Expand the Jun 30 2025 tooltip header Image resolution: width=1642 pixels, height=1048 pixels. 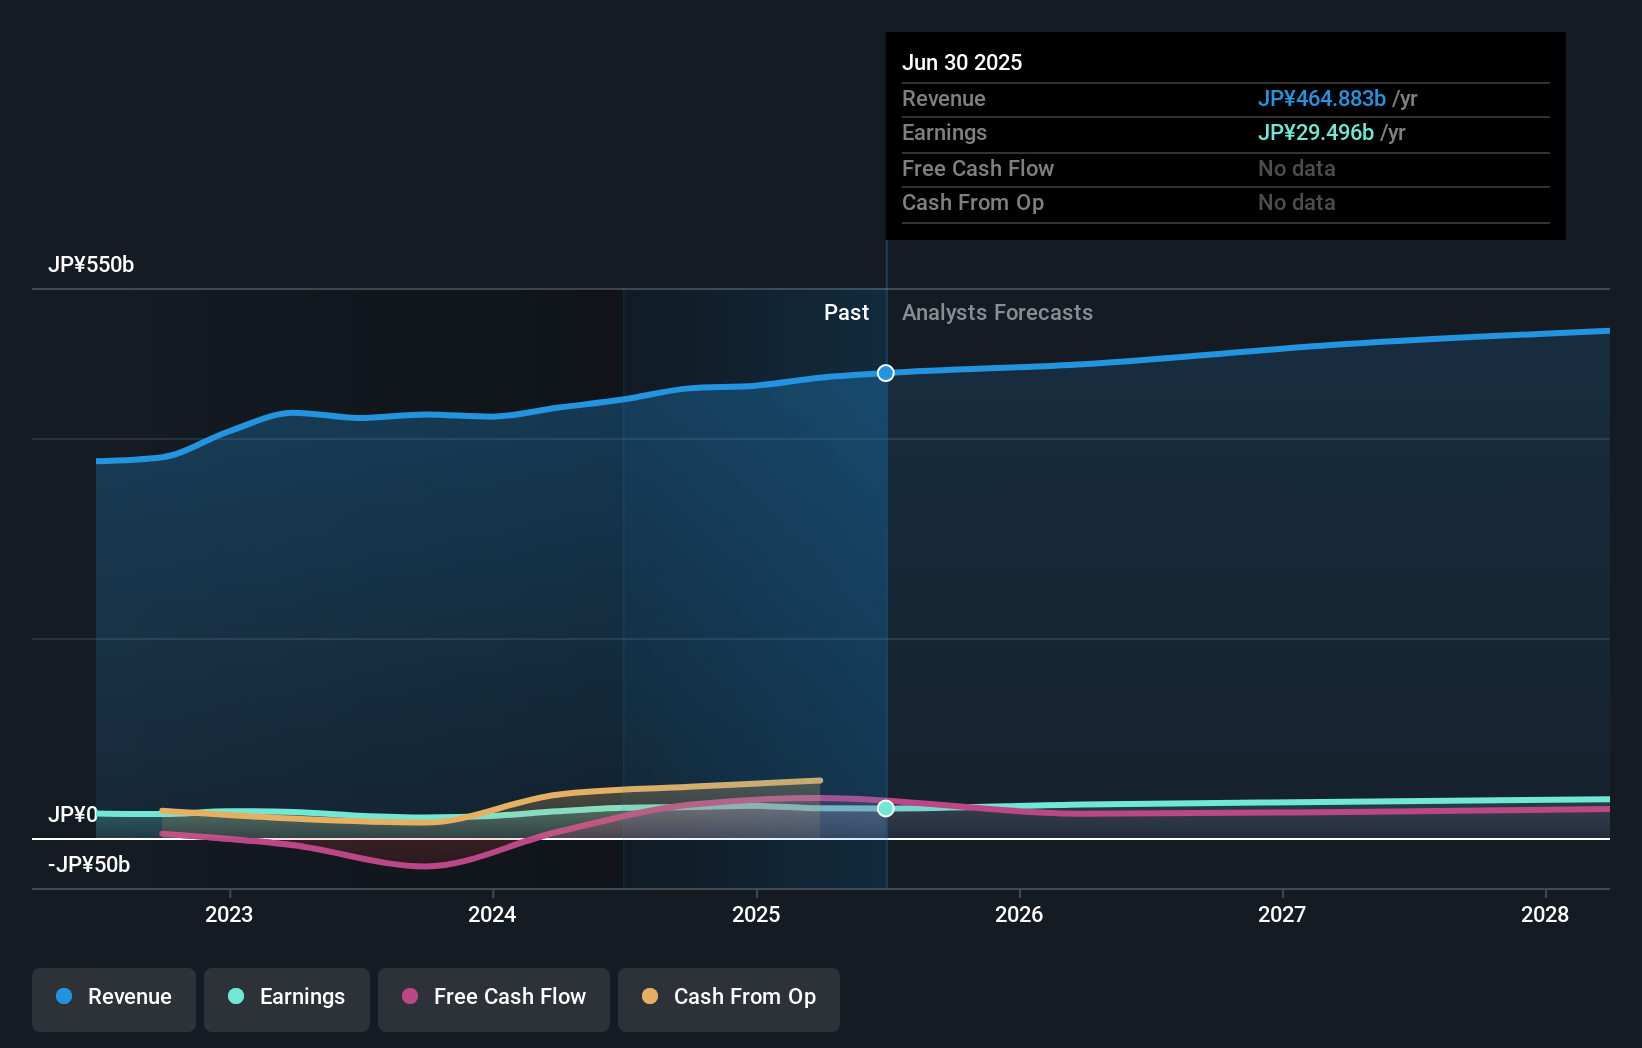pyautogui.click(x=962, y=62)
